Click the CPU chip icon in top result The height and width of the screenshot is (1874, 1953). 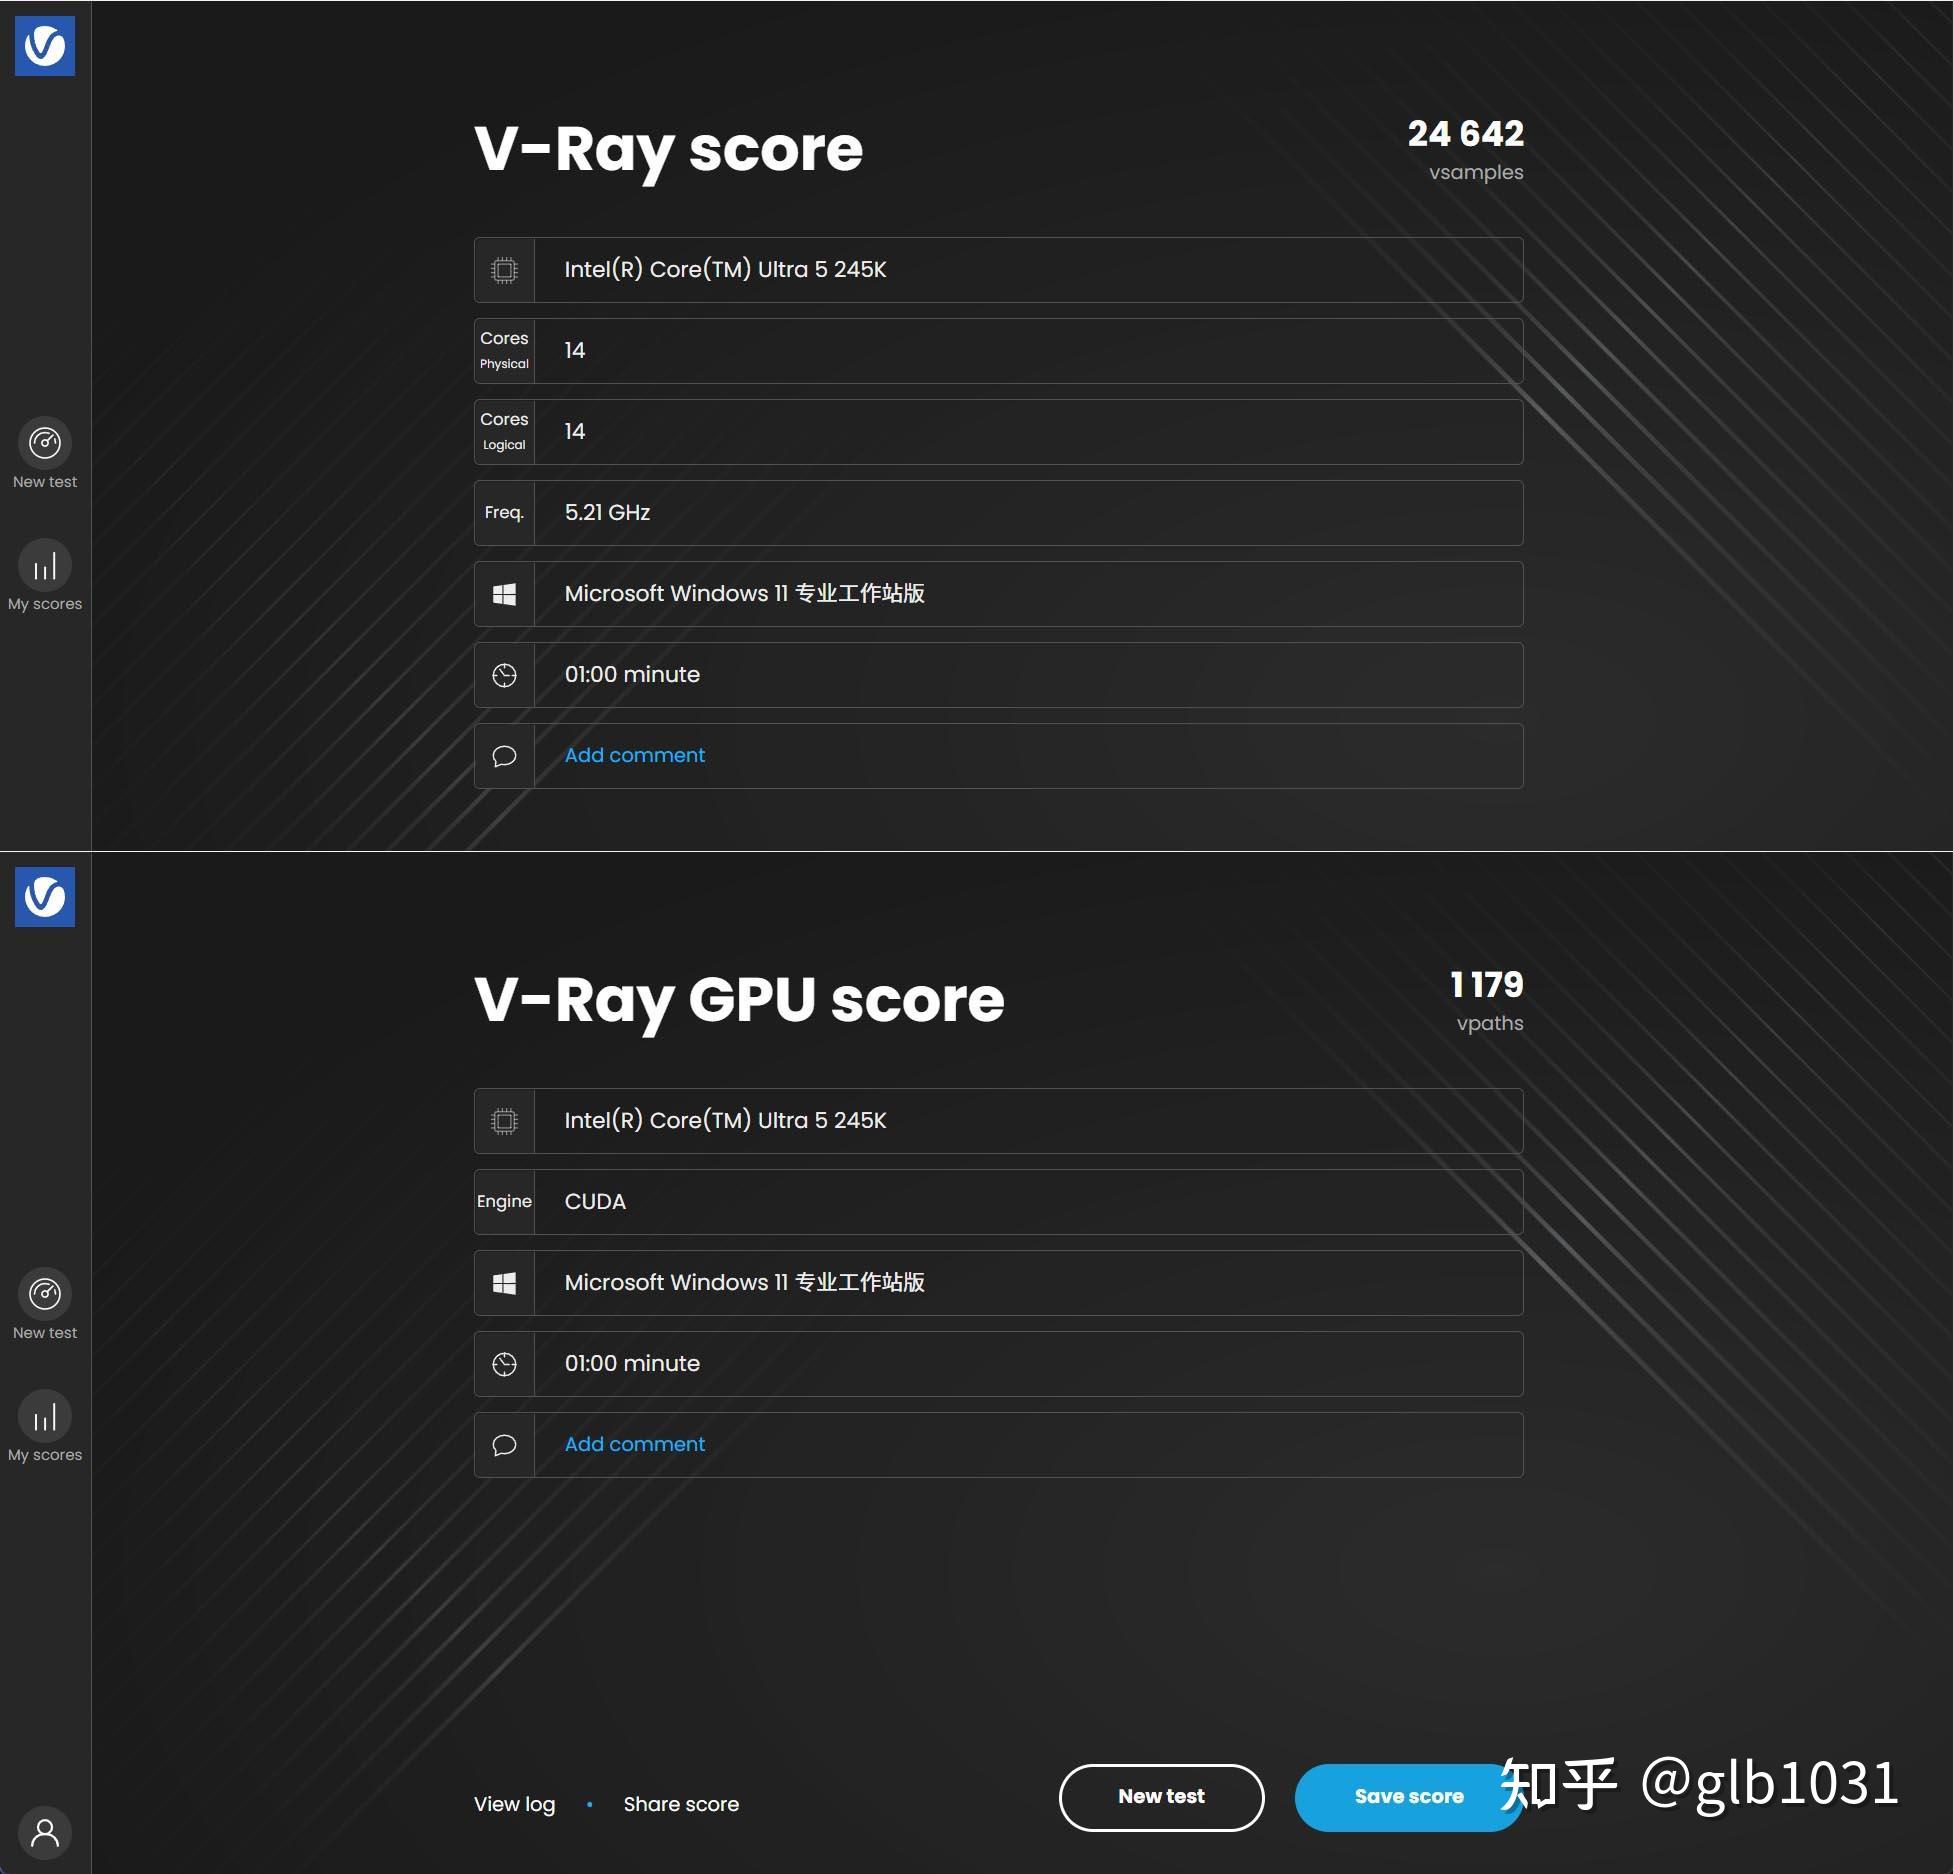504,268
